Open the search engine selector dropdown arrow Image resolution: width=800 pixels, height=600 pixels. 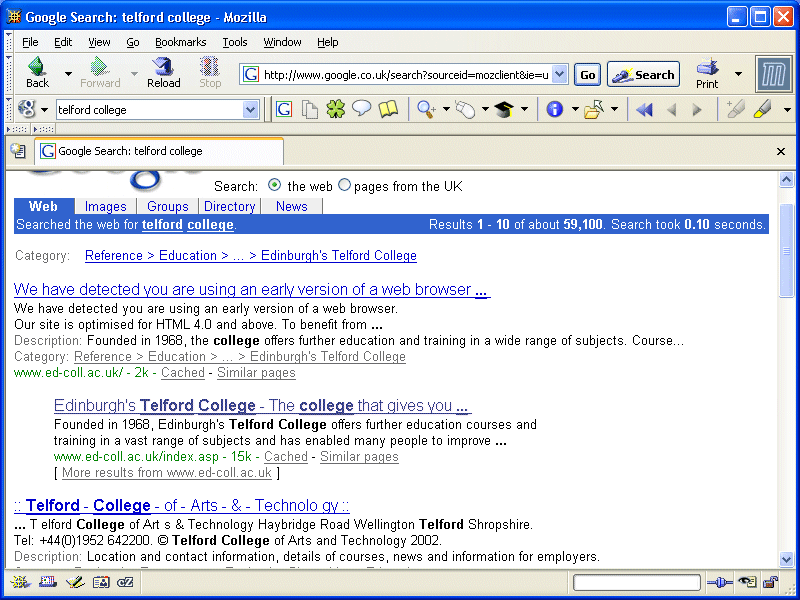click(44, 110)
